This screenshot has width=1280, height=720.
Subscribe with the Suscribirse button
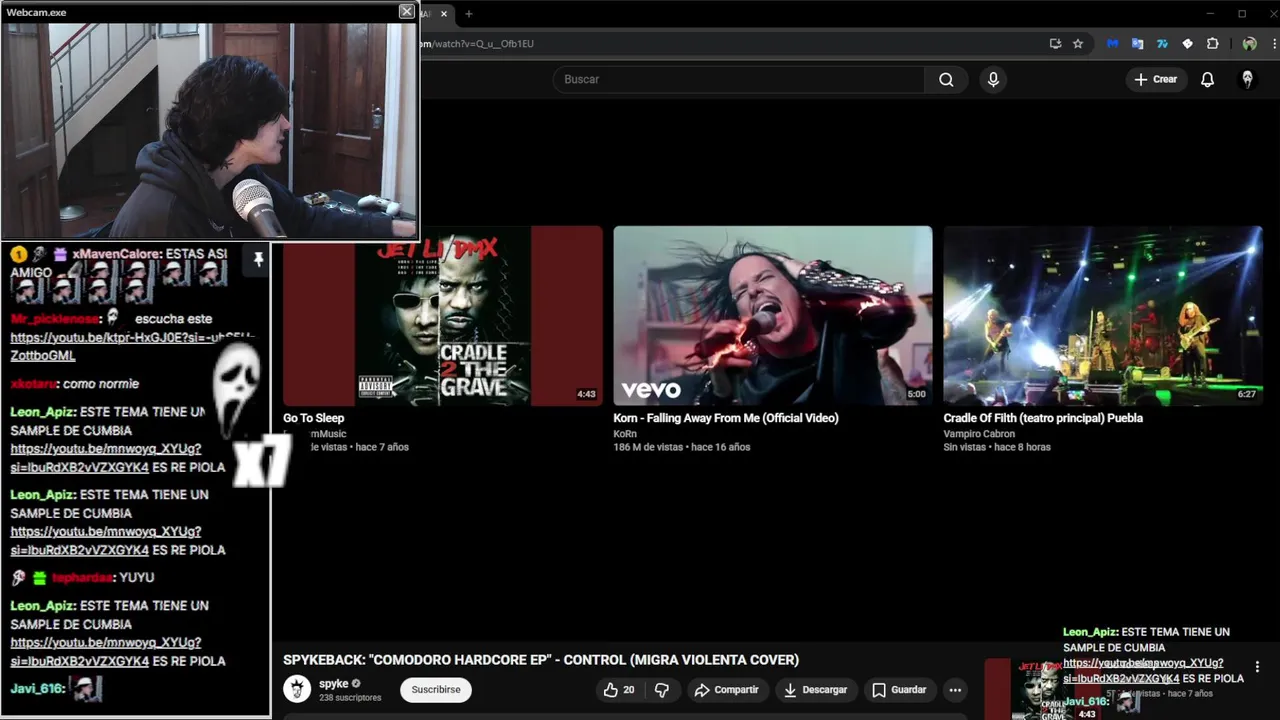coord(436,689)
